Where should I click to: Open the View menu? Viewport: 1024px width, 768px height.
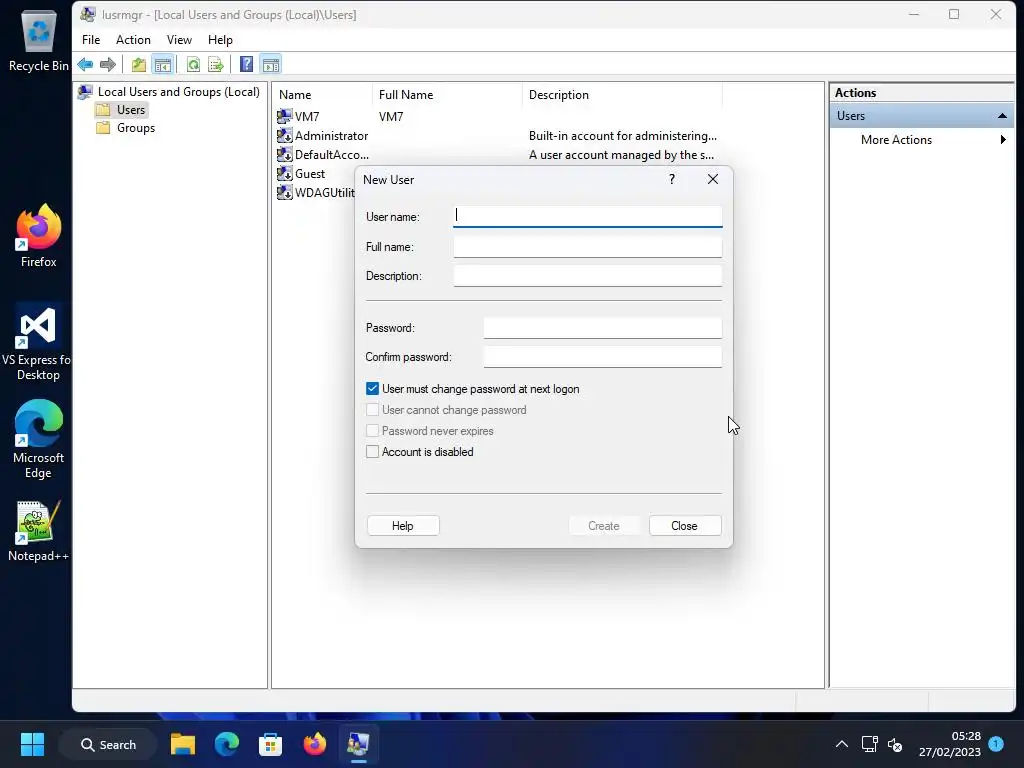[179, 40]
